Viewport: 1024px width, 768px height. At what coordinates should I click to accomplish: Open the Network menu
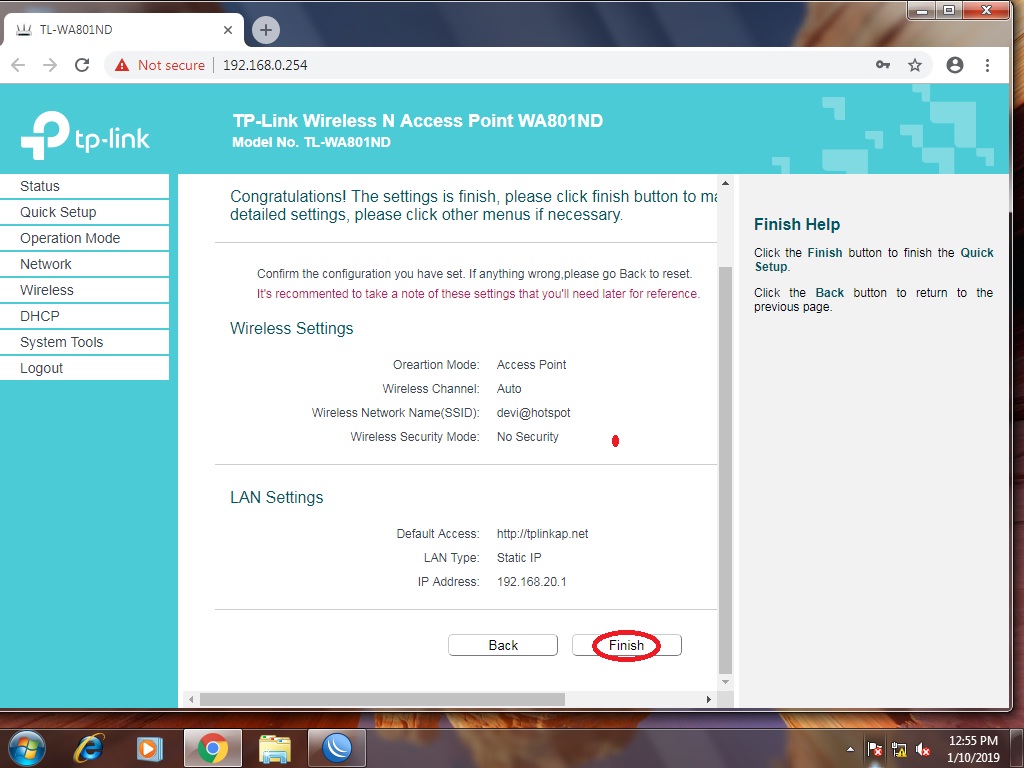click(x=84, y=264)
